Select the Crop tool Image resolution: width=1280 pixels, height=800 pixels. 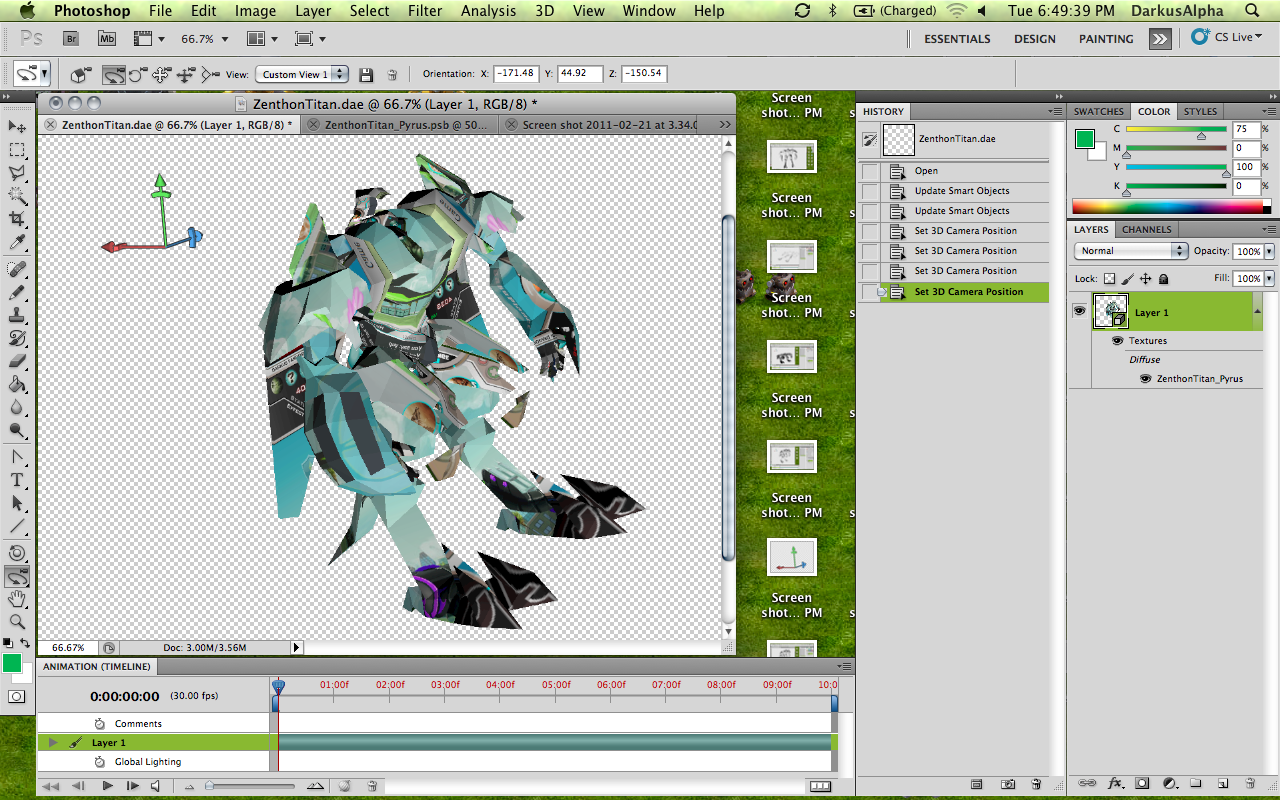tap(17, 219)
